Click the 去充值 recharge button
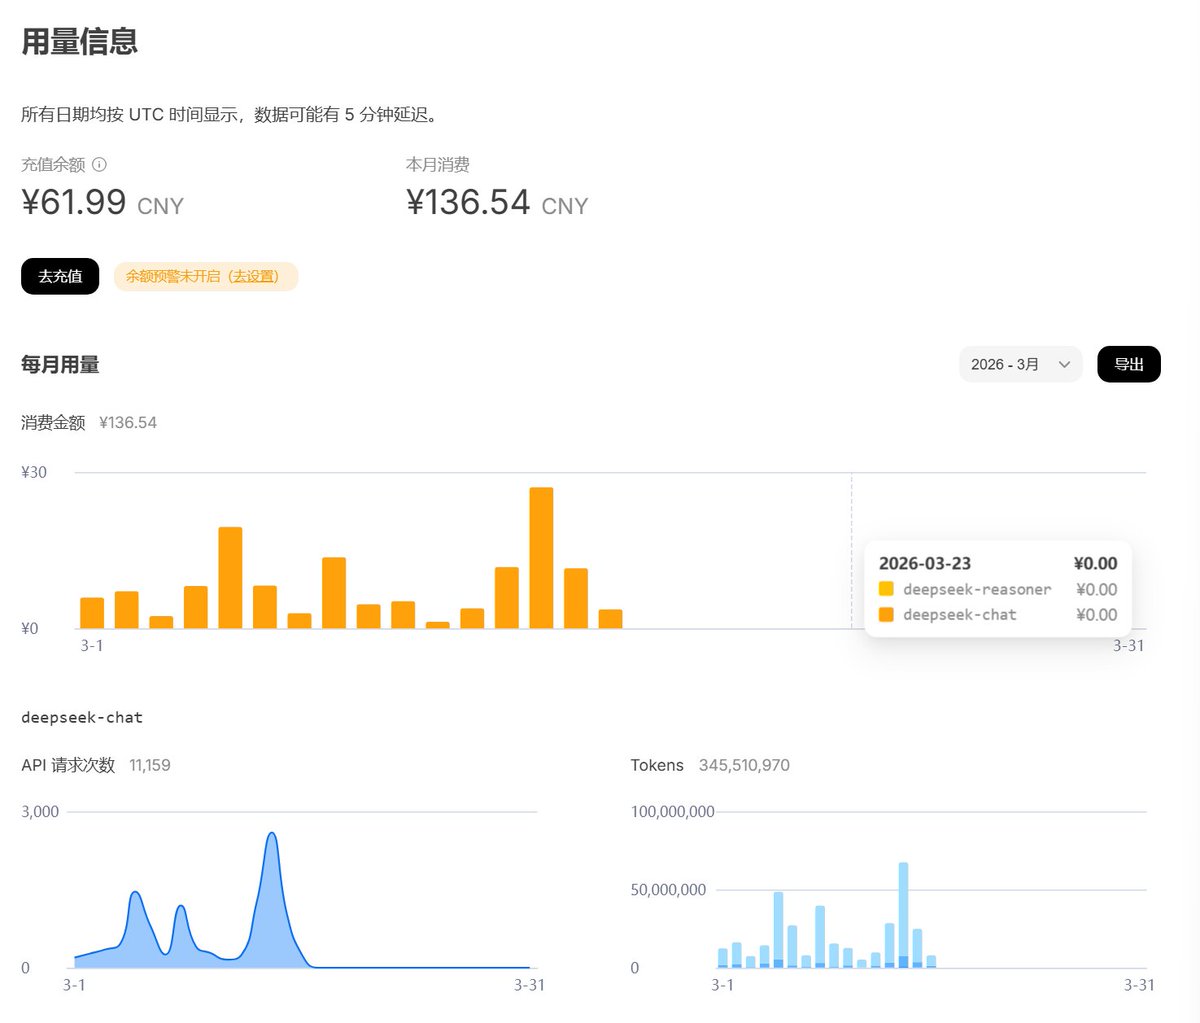Image resolution: width=1200 pixels, height=1023 pixels. [x=60, y=276]
